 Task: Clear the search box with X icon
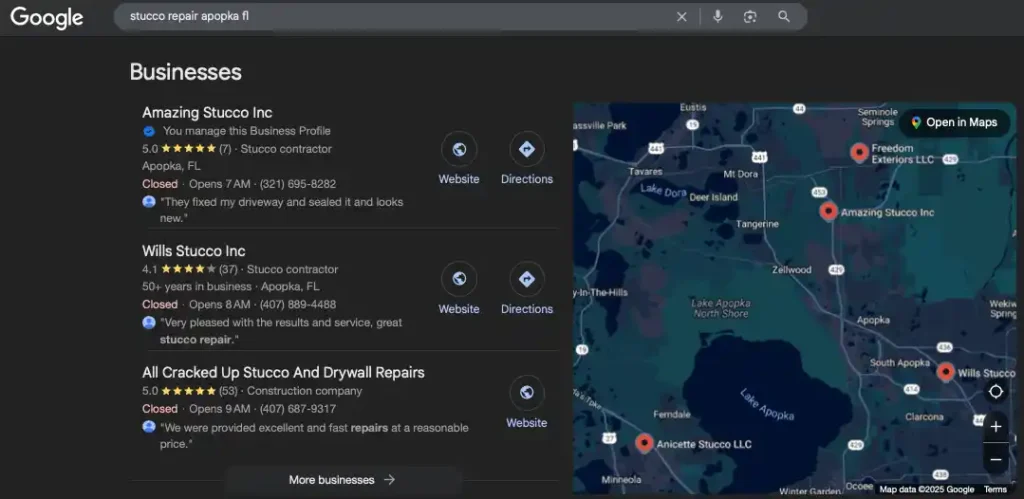[682, 17]
